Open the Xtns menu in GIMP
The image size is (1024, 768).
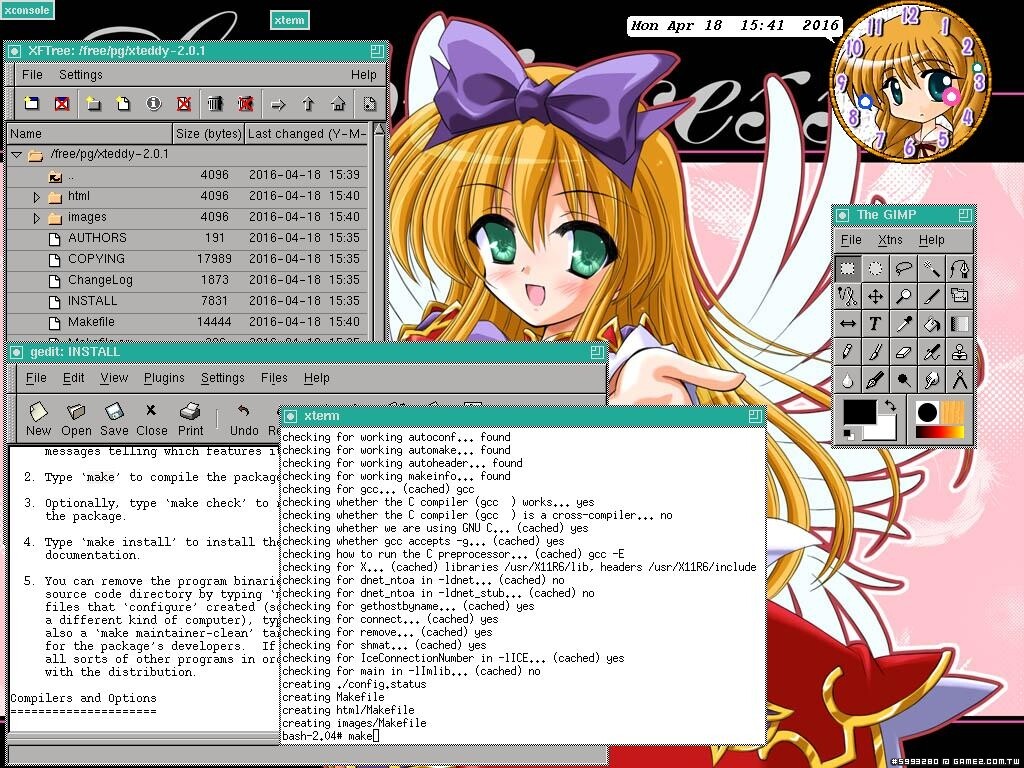point(889,240)
